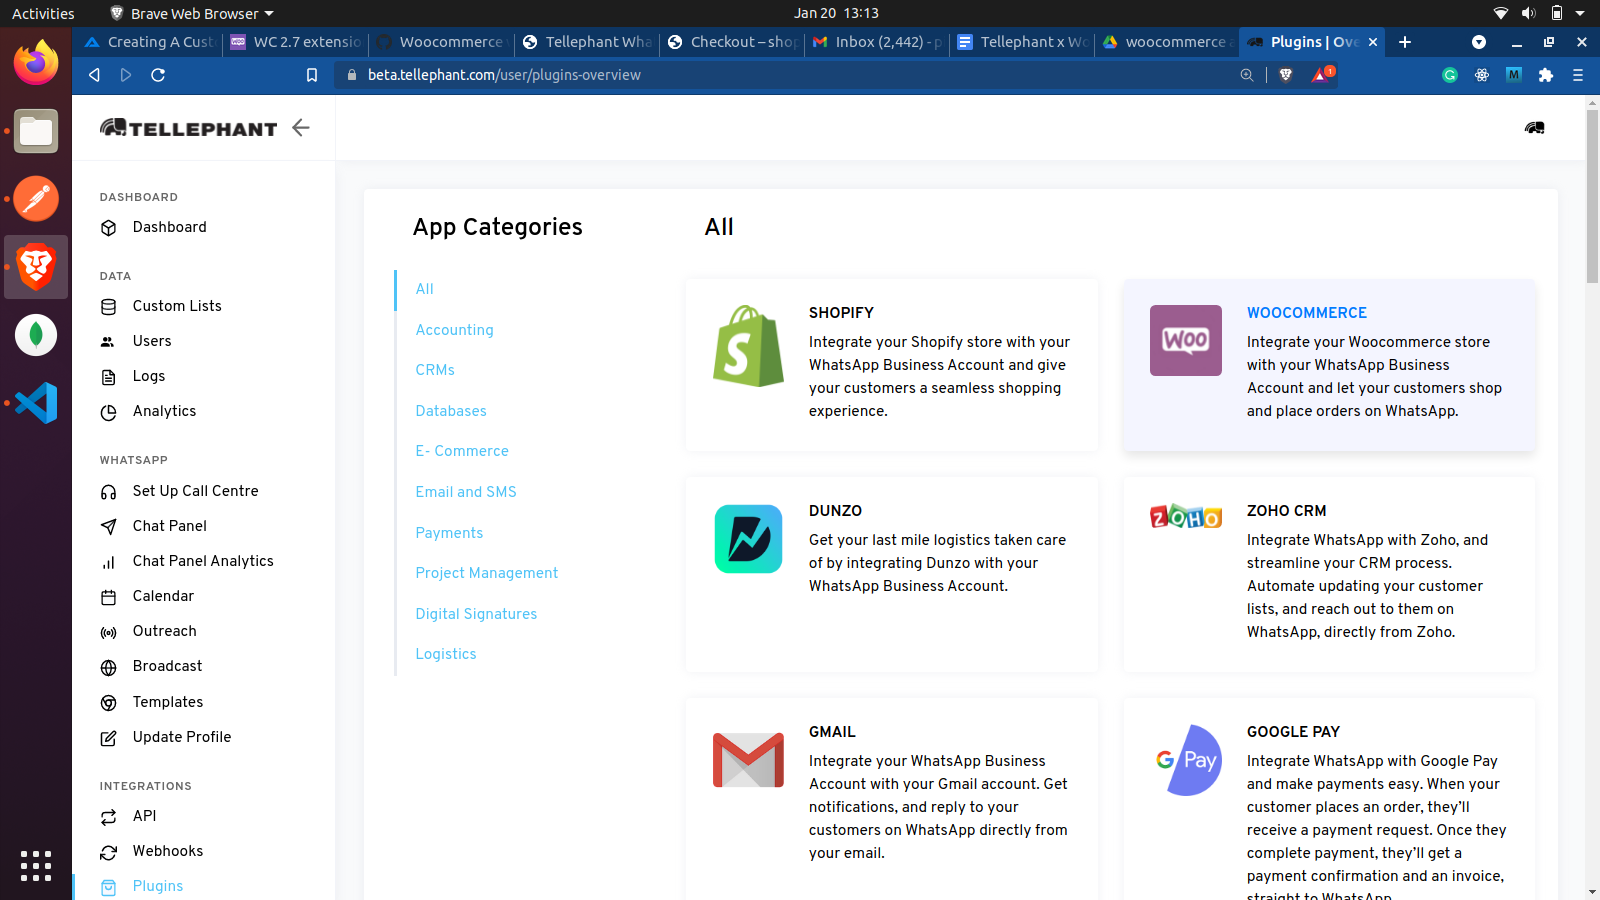The width and height of the screenshot is (1600, 900).
Task: Reload the current page
Action: click(158, 75)
